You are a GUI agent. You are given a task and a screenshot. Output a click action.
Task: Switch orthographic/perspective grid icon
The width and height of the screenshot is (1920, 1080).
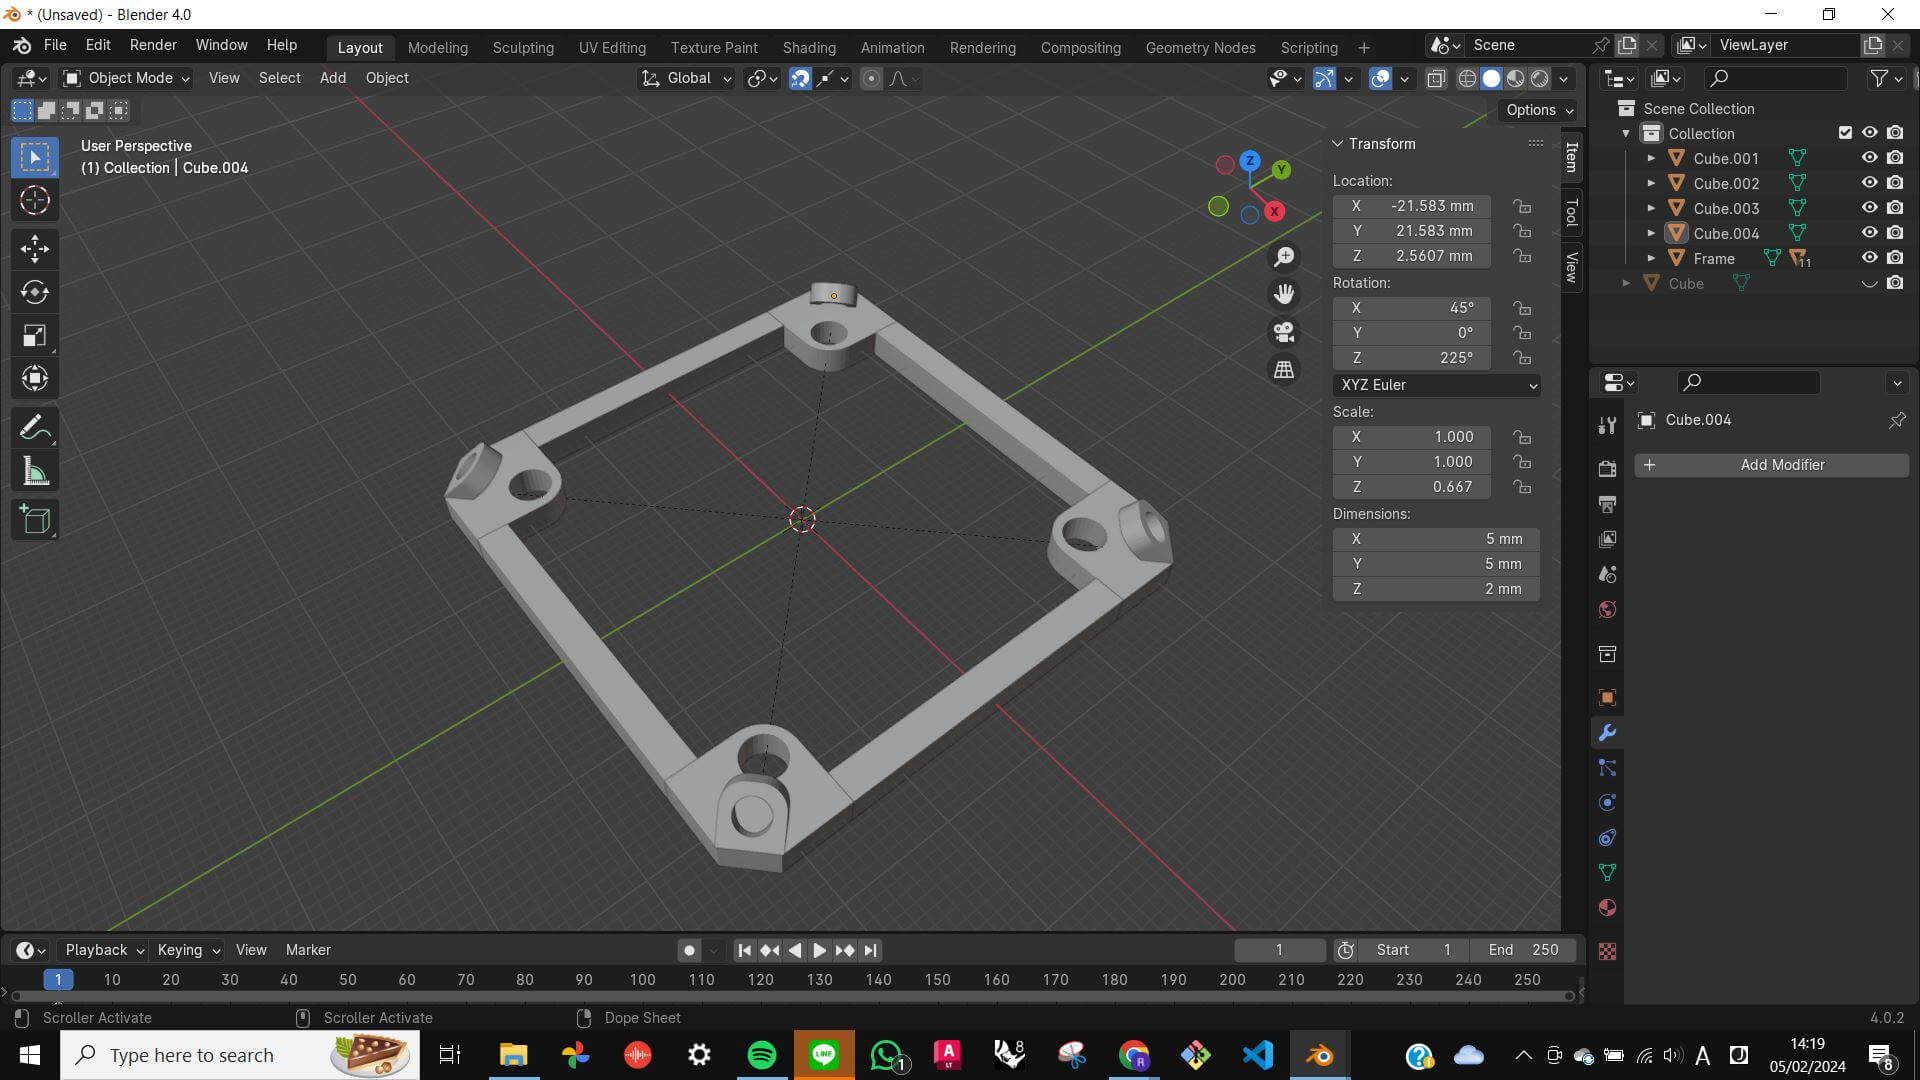(1284, 369)
